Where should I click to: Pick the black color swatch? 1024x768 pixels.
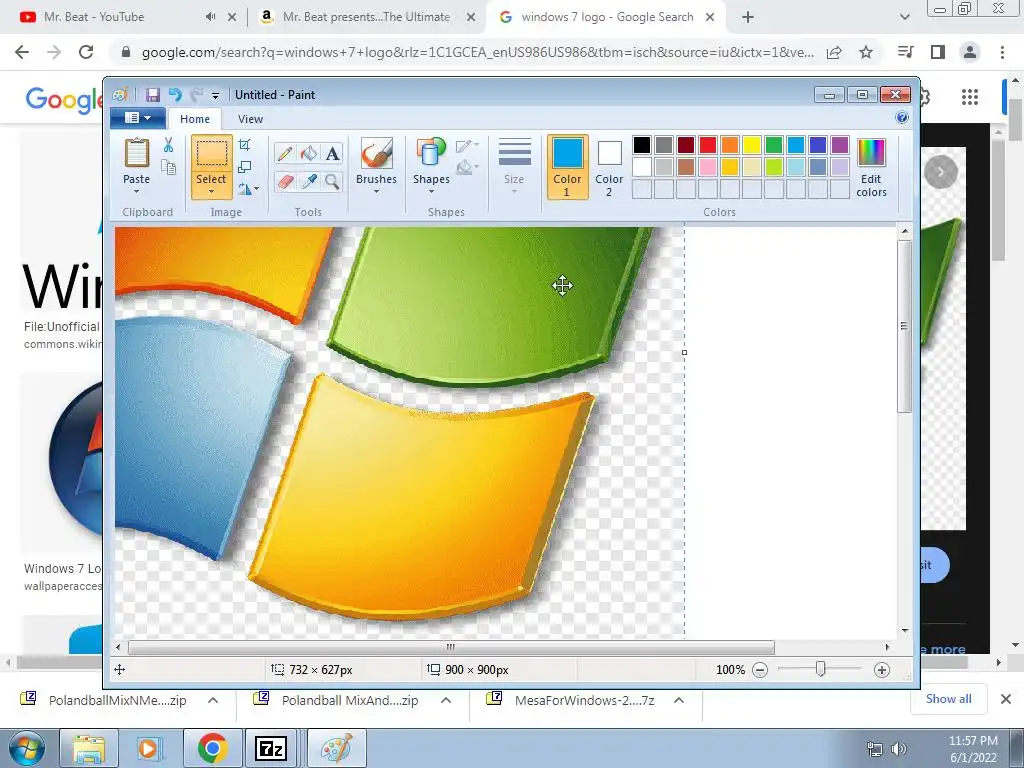tap(642, 145)
